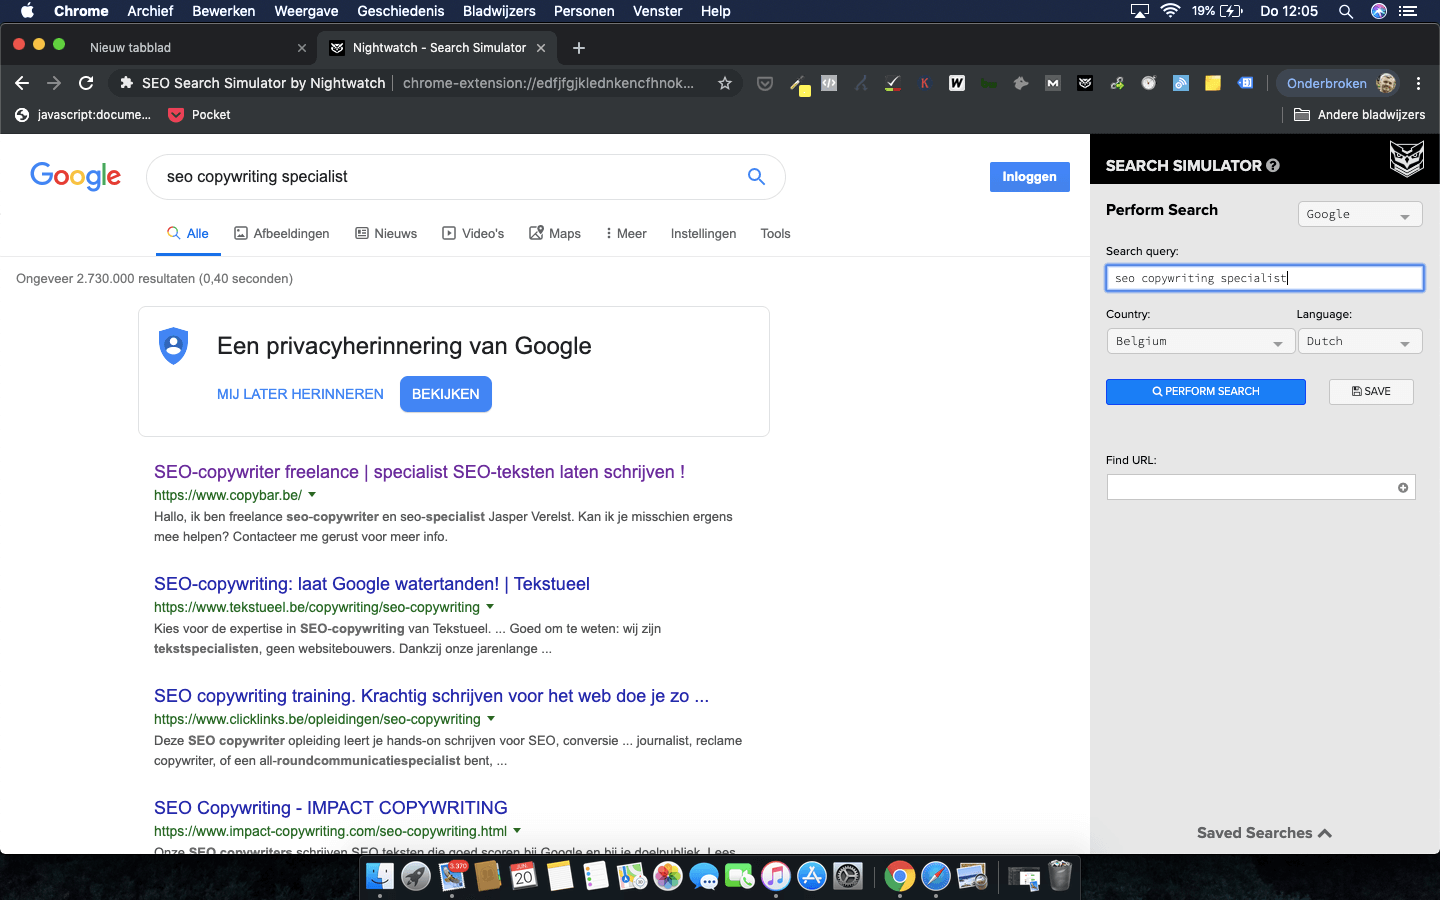Open the SEO-copywriter freelance result link
This screenshot has height=900, width=1440.
click(419, 472)
